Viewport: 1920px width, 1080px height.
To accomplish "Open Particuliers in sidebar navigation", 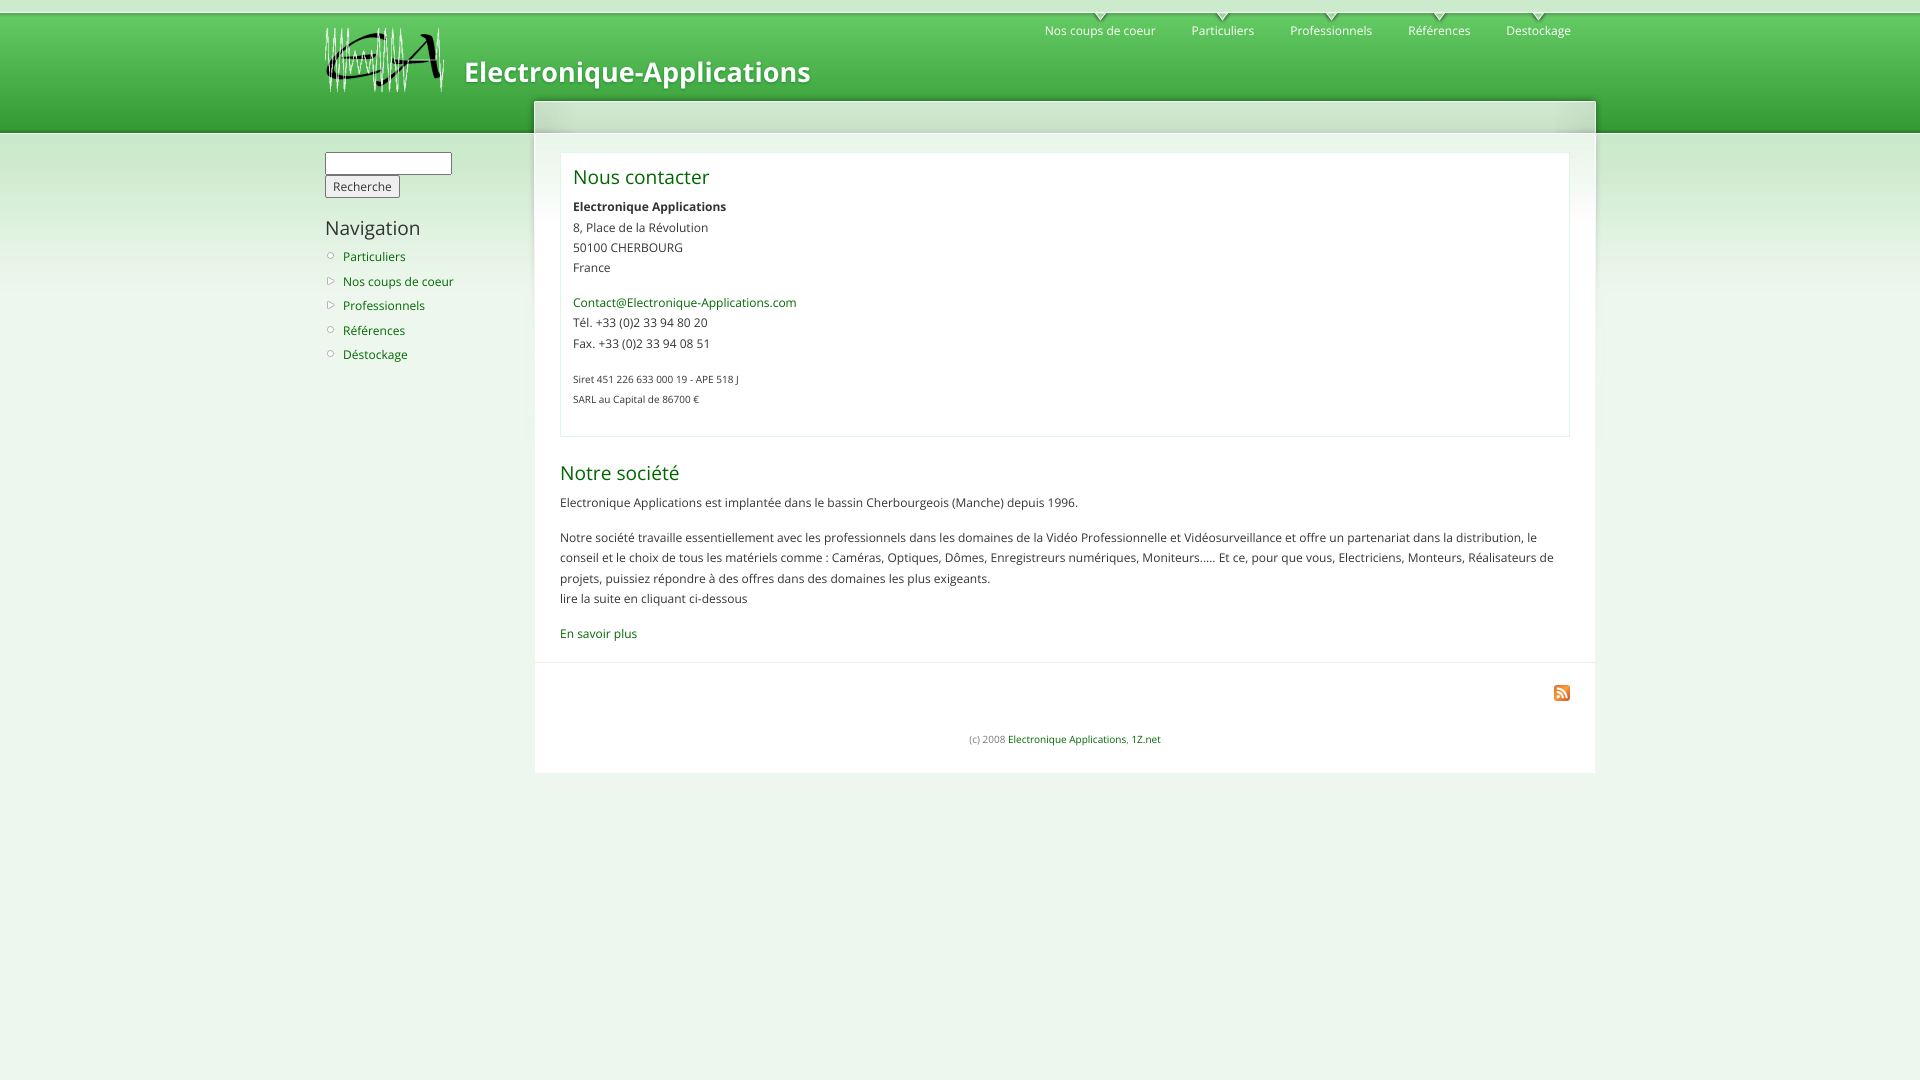I will click(x=374, y=257).
